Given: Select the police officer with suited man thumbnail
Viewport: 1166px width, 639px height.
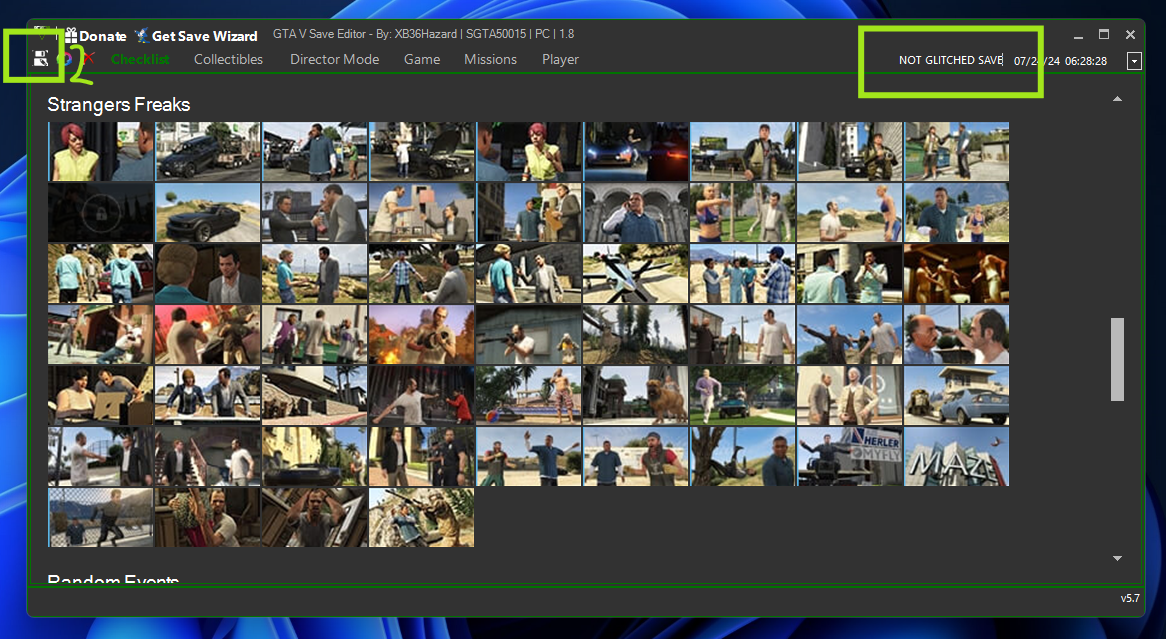Looking at the screenshot, I should 422,457.
